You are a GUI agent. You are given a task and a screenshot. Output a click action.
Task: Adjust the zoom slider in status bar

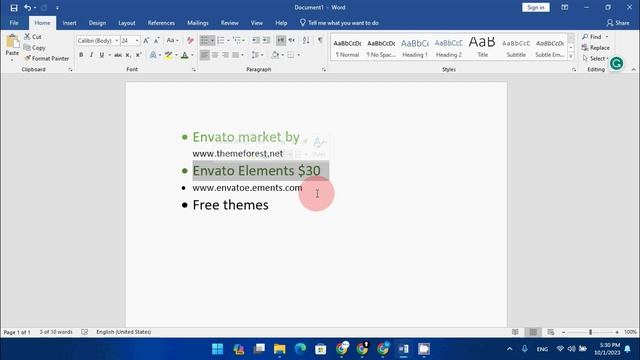pyautogui.click(x=590, y=332)
